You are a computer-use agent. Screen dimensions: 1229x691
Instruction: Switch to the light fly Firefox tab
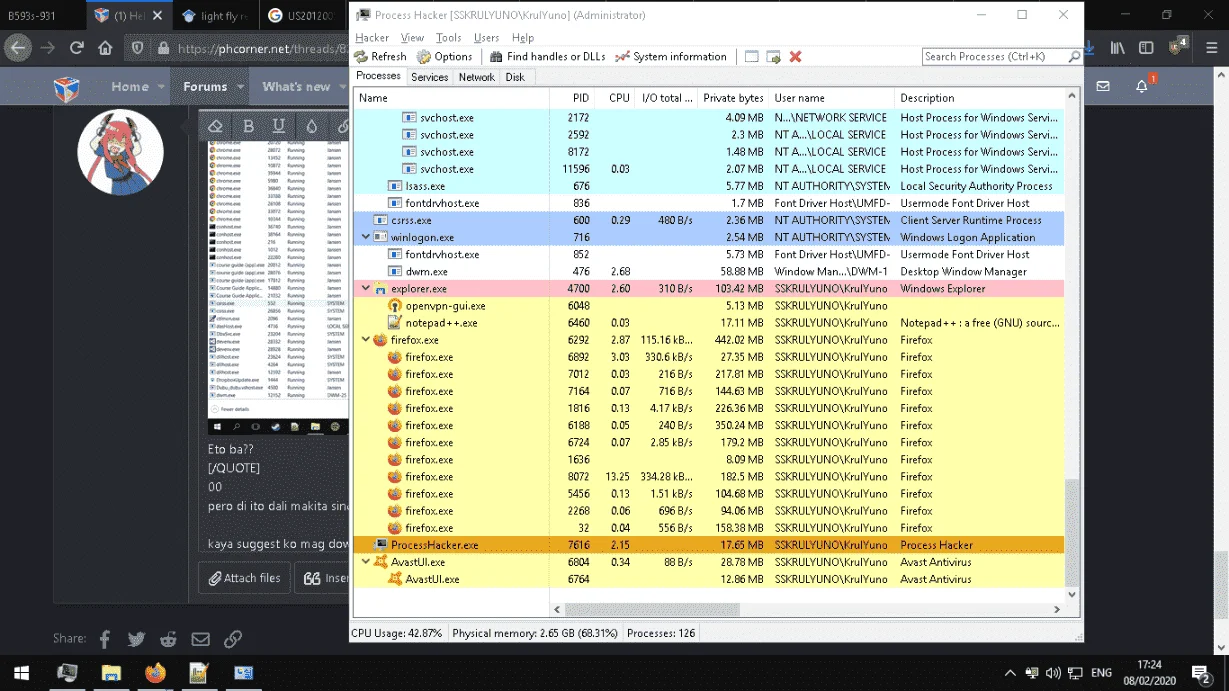215,16
